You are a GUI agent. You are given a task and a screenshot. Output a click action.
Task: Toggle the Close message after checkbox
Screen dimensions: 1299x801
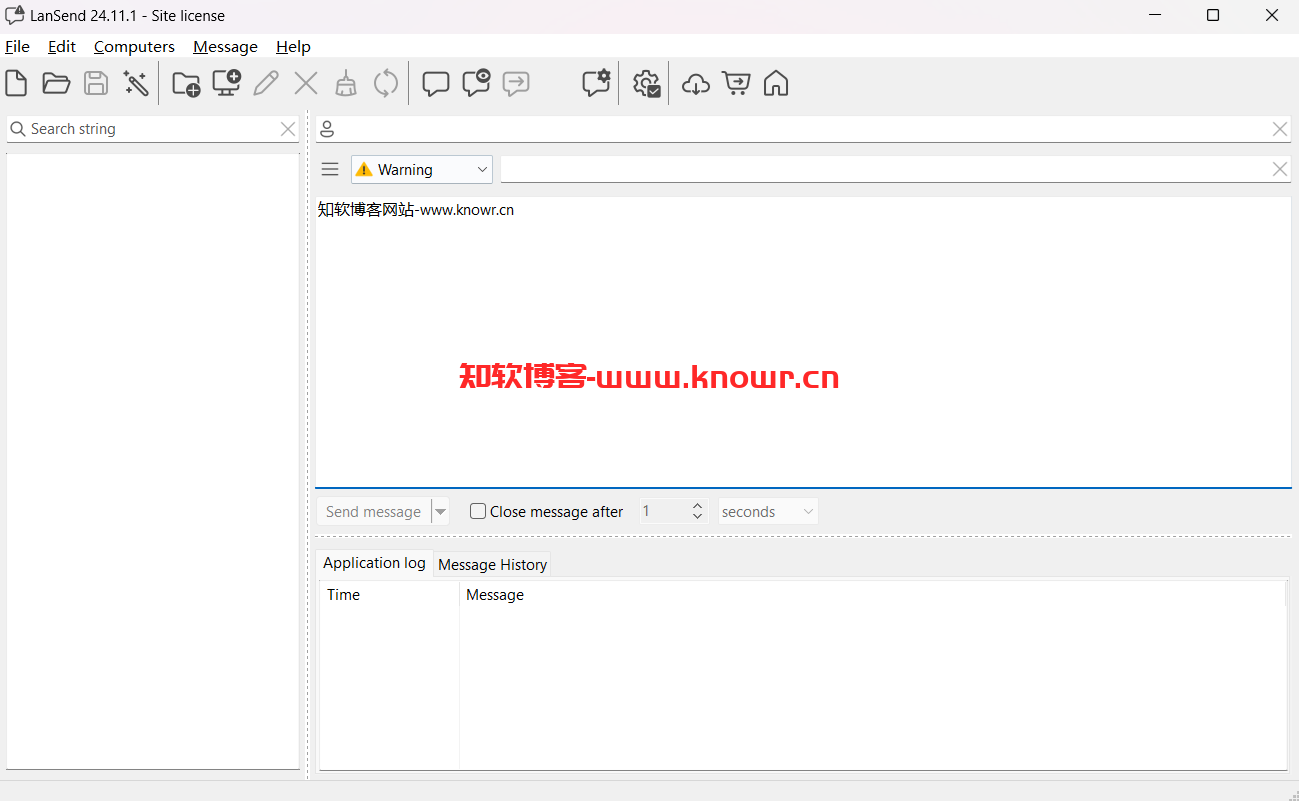(x=478, y=511)
